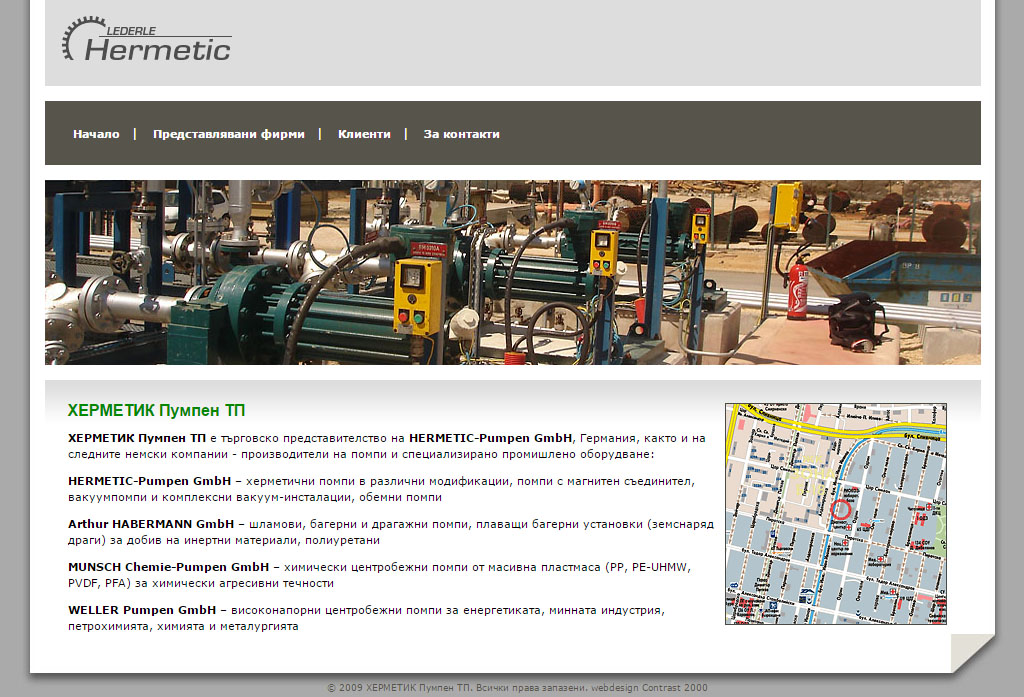
Task: Open the Начало menu item
Action: pos(96,134)
